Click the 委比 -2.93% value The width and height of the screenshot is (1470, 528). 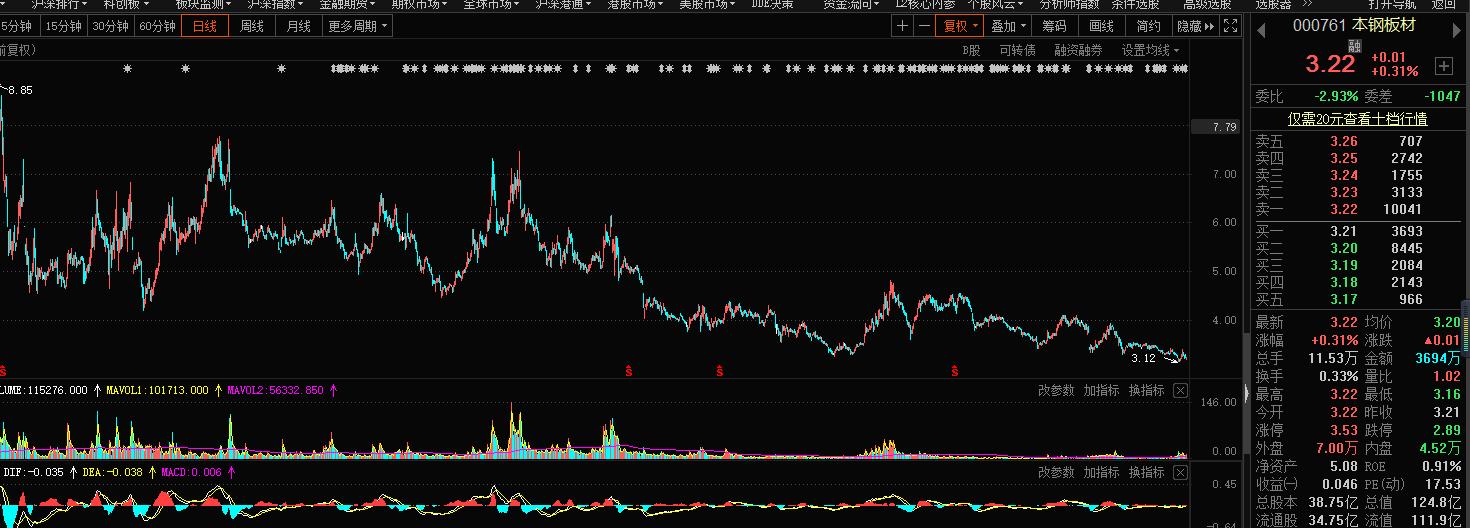point(1336,96)
